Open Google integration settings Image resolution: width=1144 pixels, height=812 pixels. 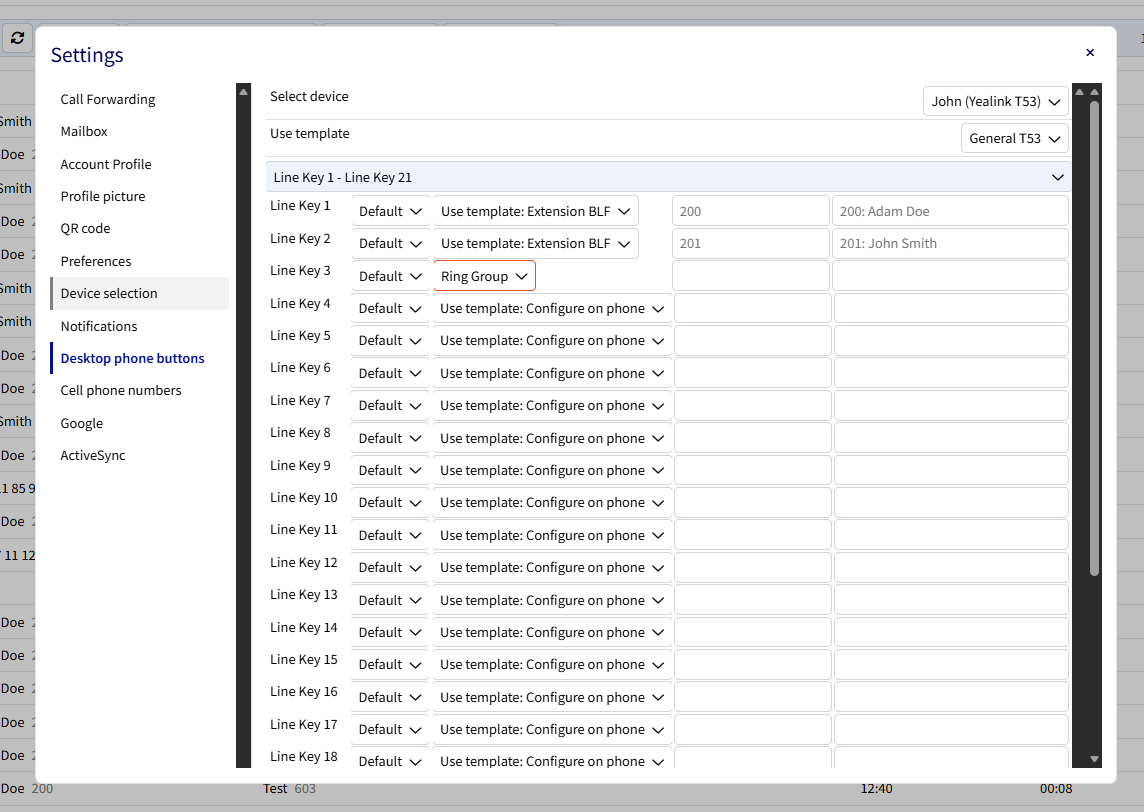pos(79,423)
